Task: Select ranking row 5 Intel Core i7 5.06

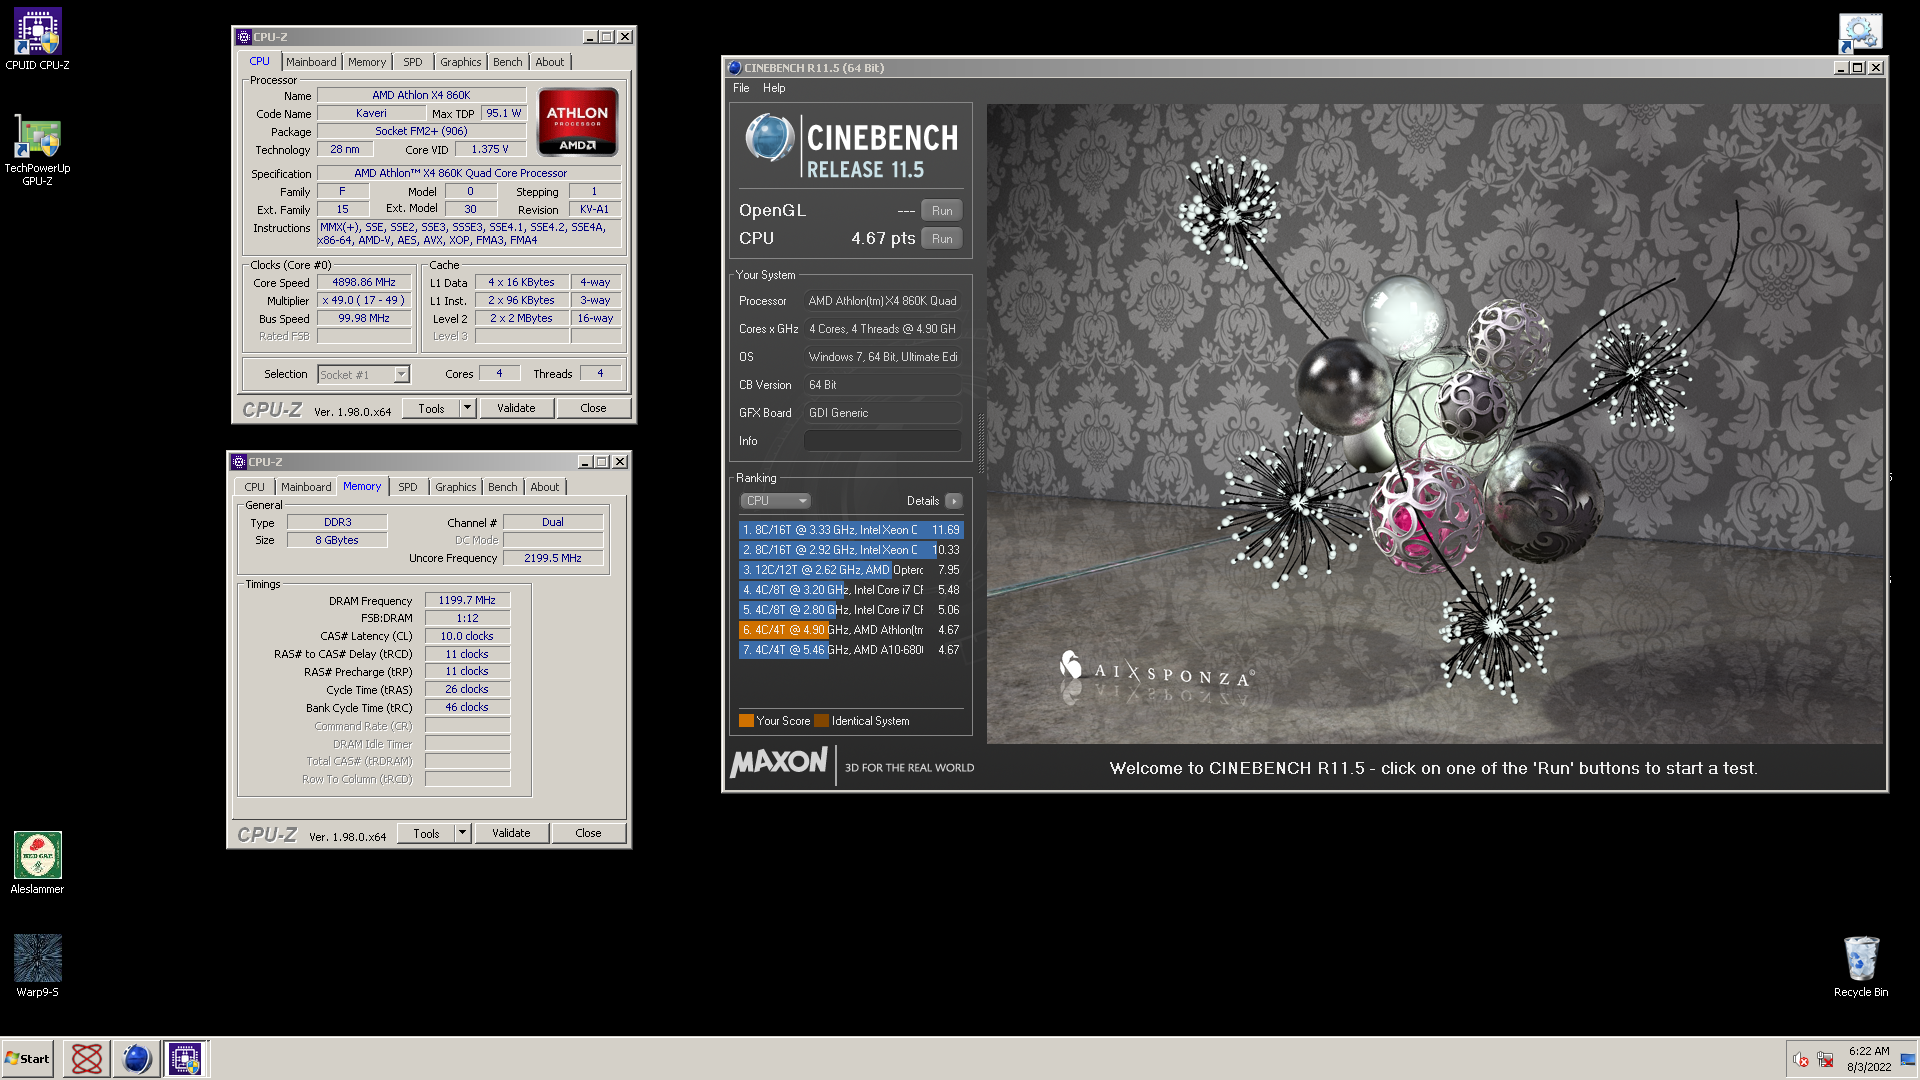Action: click(x=851, y=610)
